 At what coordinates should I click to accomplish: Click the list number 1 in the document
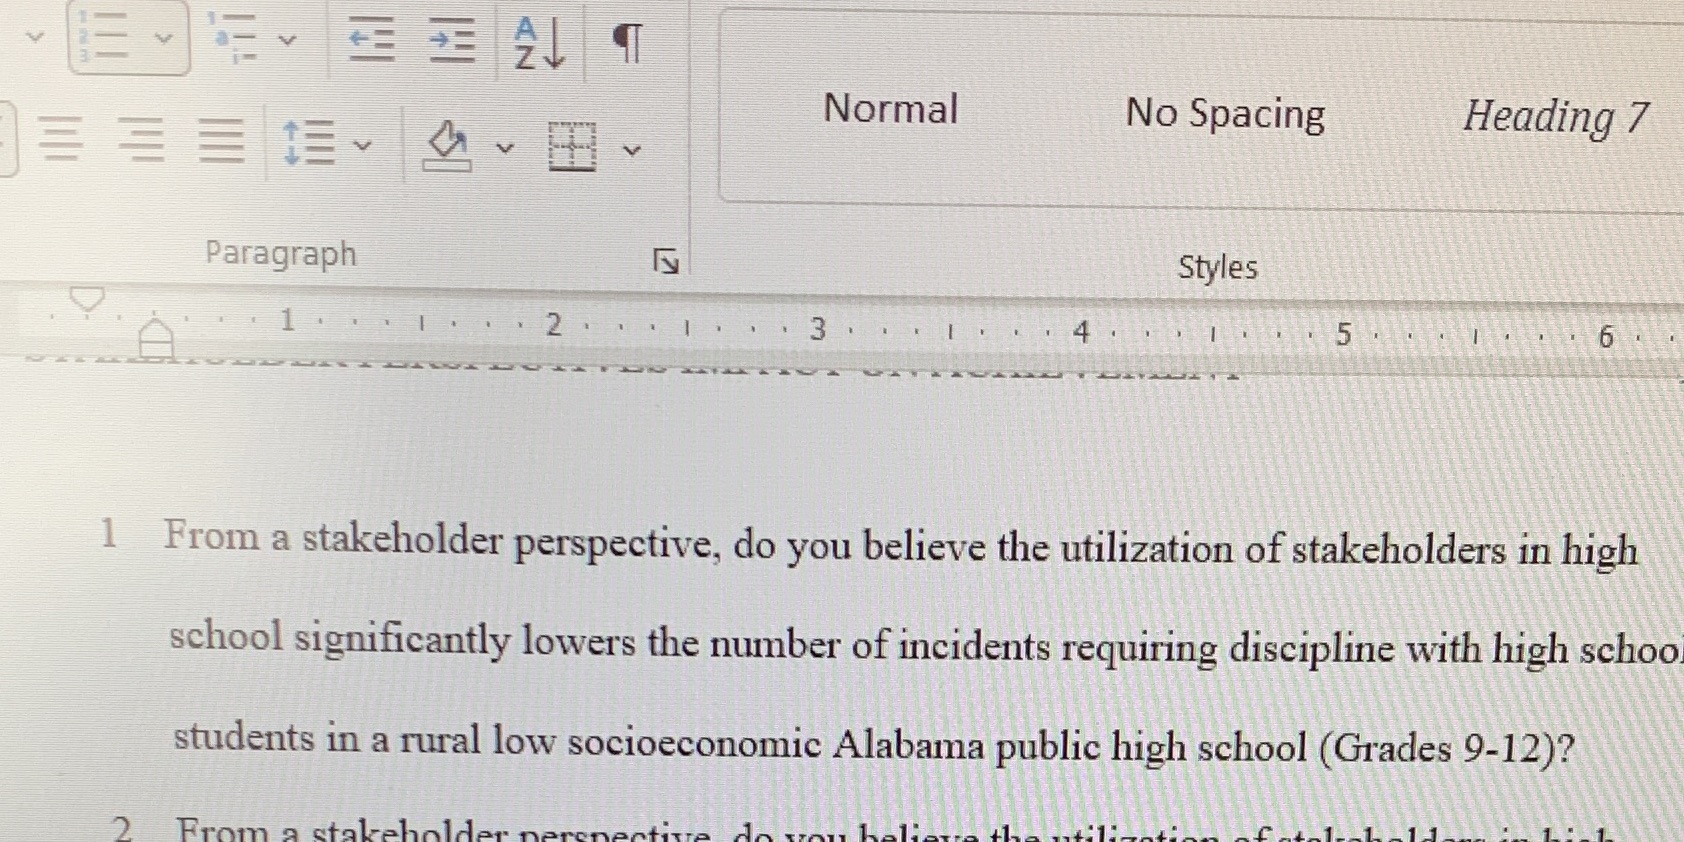pyautogui.click(x=109, y=533)
